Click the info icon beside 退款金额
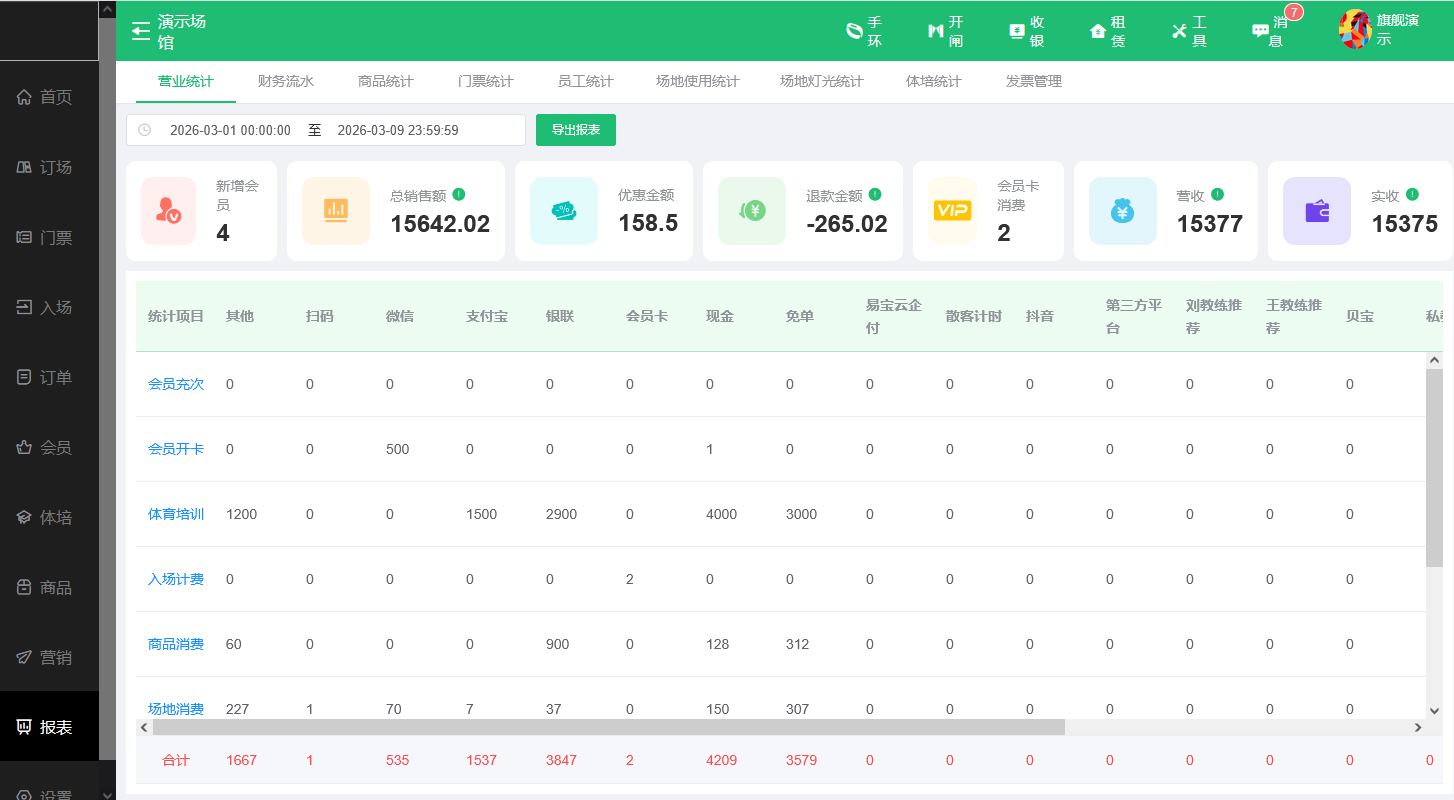The width and height of the screenshot is (1454, 800). [875, 194]
